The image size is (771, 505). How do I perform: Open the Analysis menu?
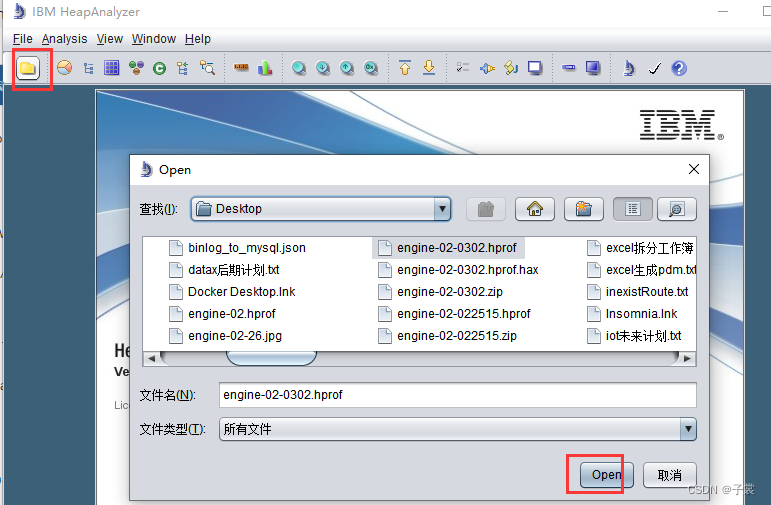64,39
